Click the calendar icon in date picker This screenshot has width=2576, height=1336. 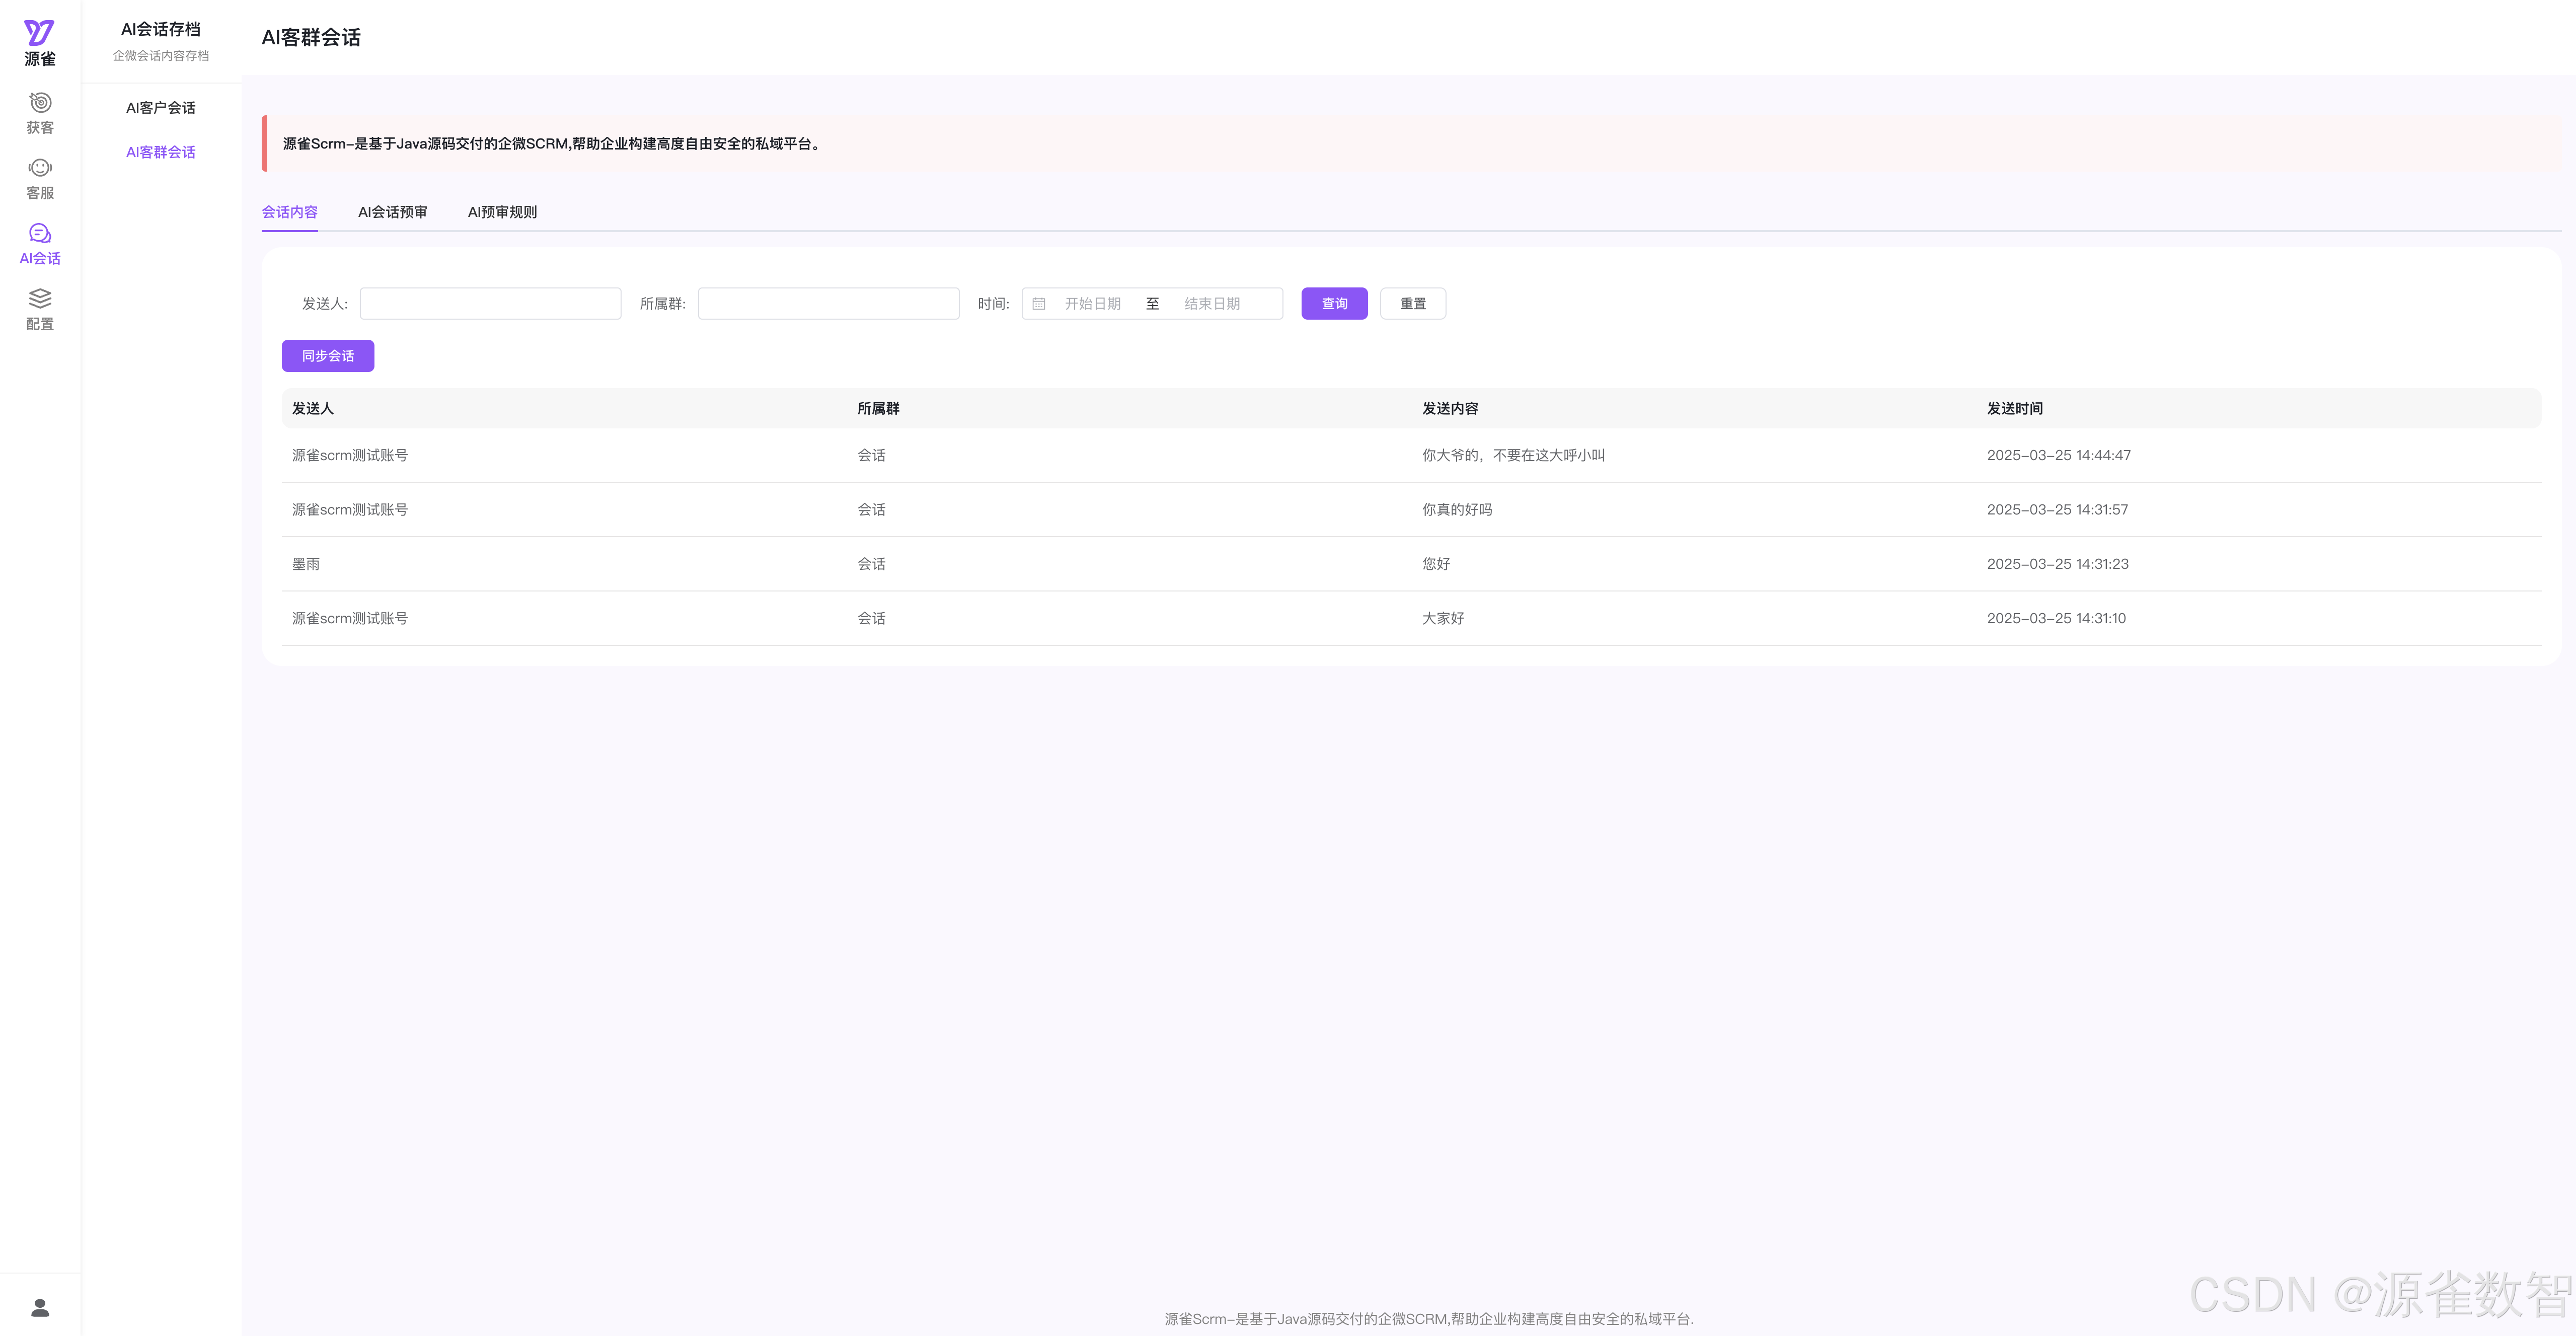(1039, 304)
